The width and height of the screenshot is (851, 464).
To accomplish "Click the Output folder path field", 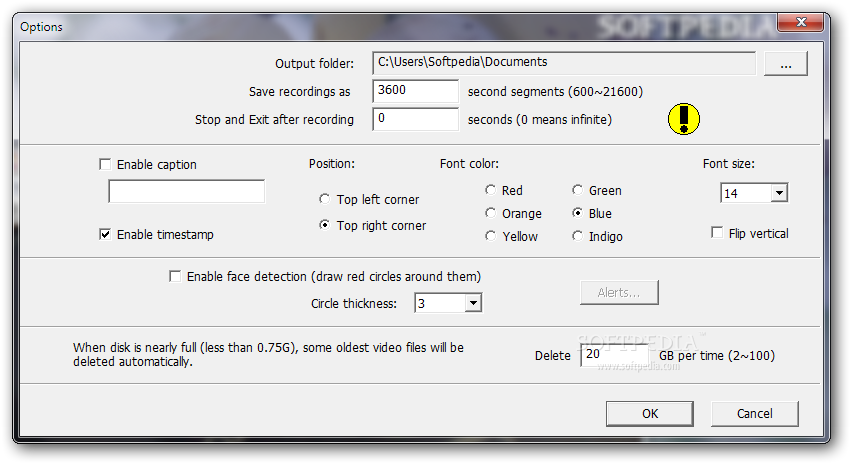I will click(564, 63).
